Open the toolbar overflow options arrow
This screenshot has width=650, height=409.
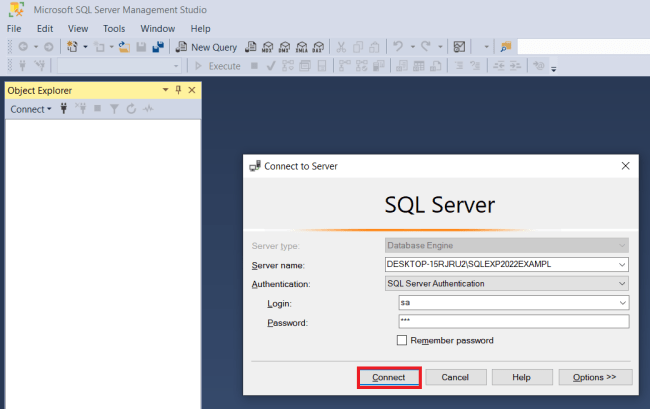(x=553, y=69)
